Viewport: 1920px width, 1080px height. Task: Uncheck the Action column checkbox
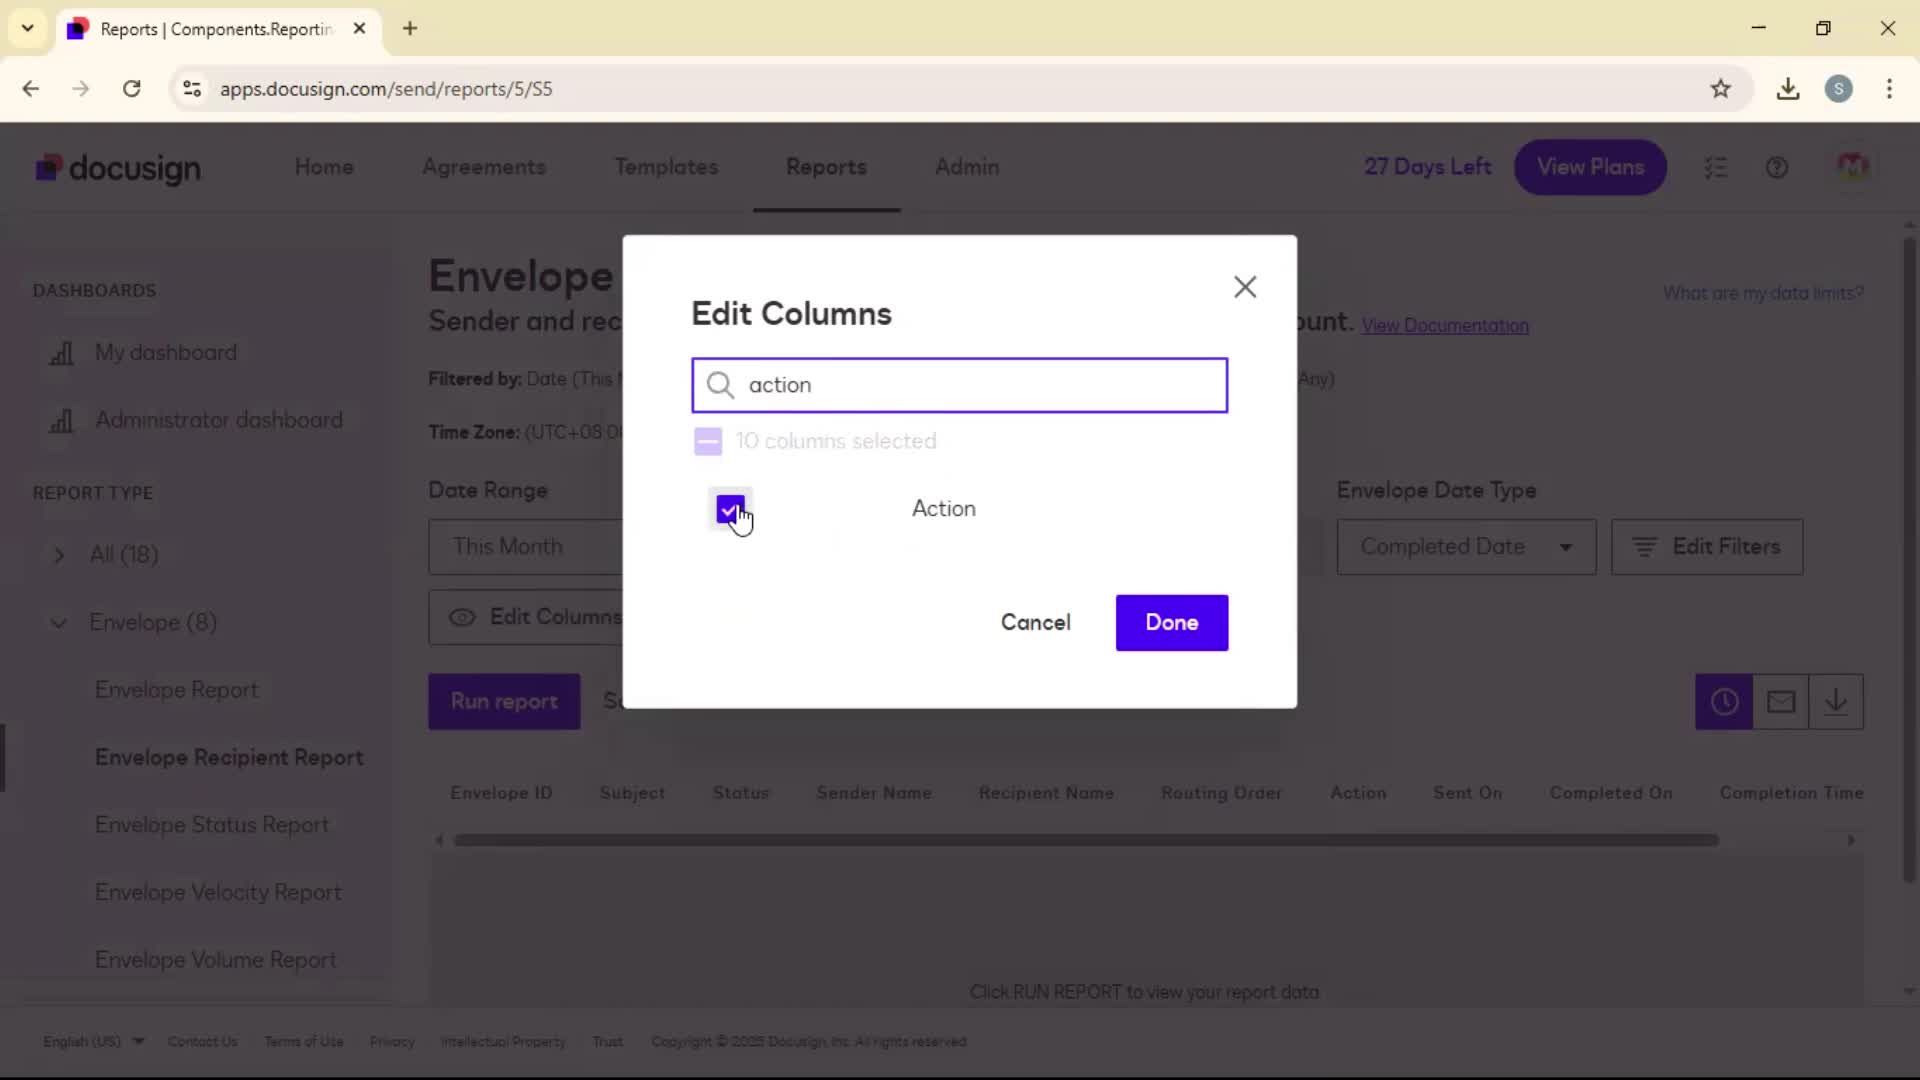click(730, 509)
